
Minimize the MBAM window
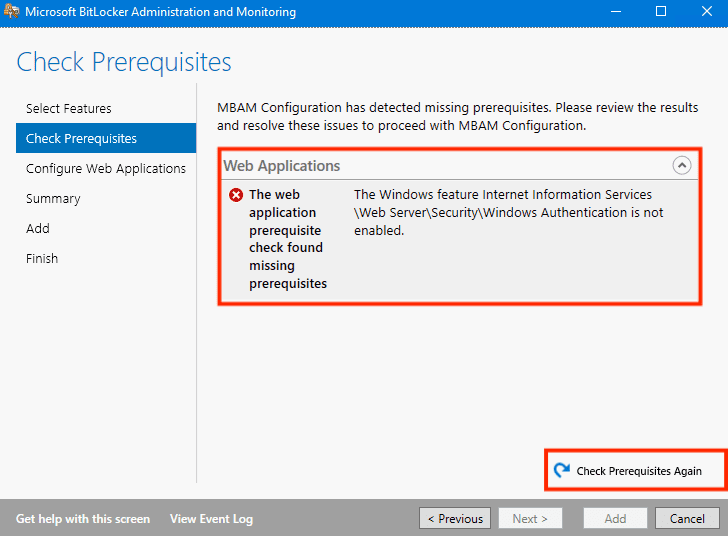616,12
